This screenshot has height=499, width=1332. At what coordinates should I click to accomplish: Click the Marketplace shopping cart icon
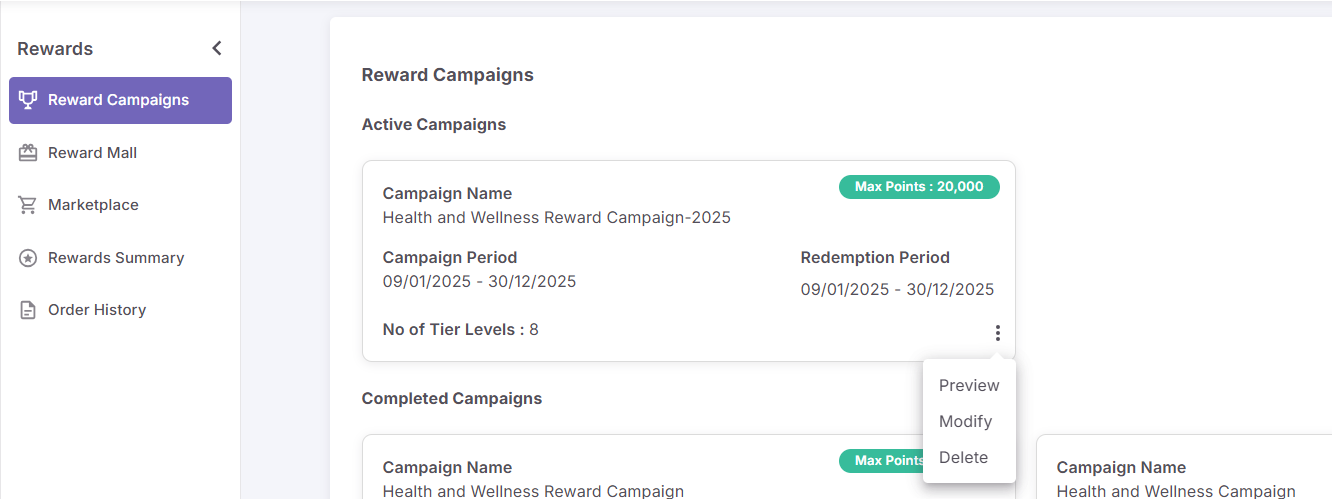[x=28, y=205]
